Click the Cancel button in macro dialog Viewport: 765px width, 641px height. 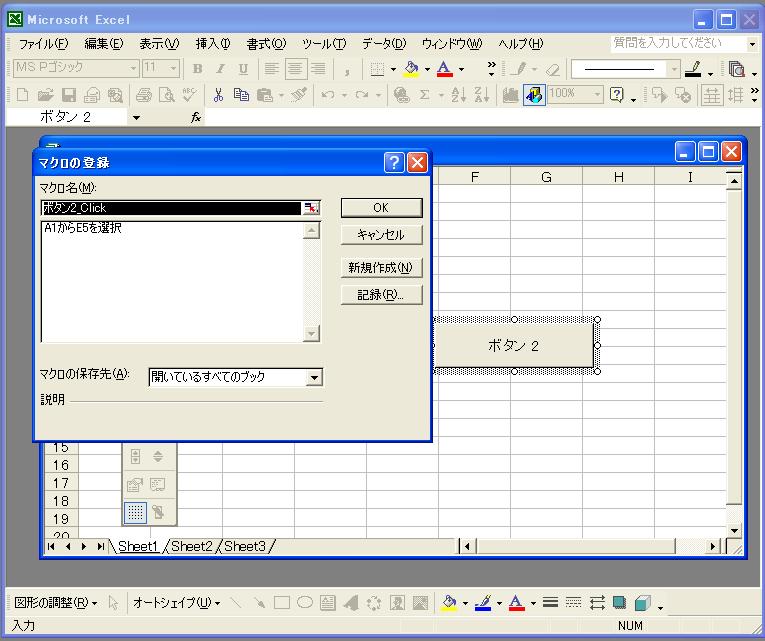tap(381, 235)
